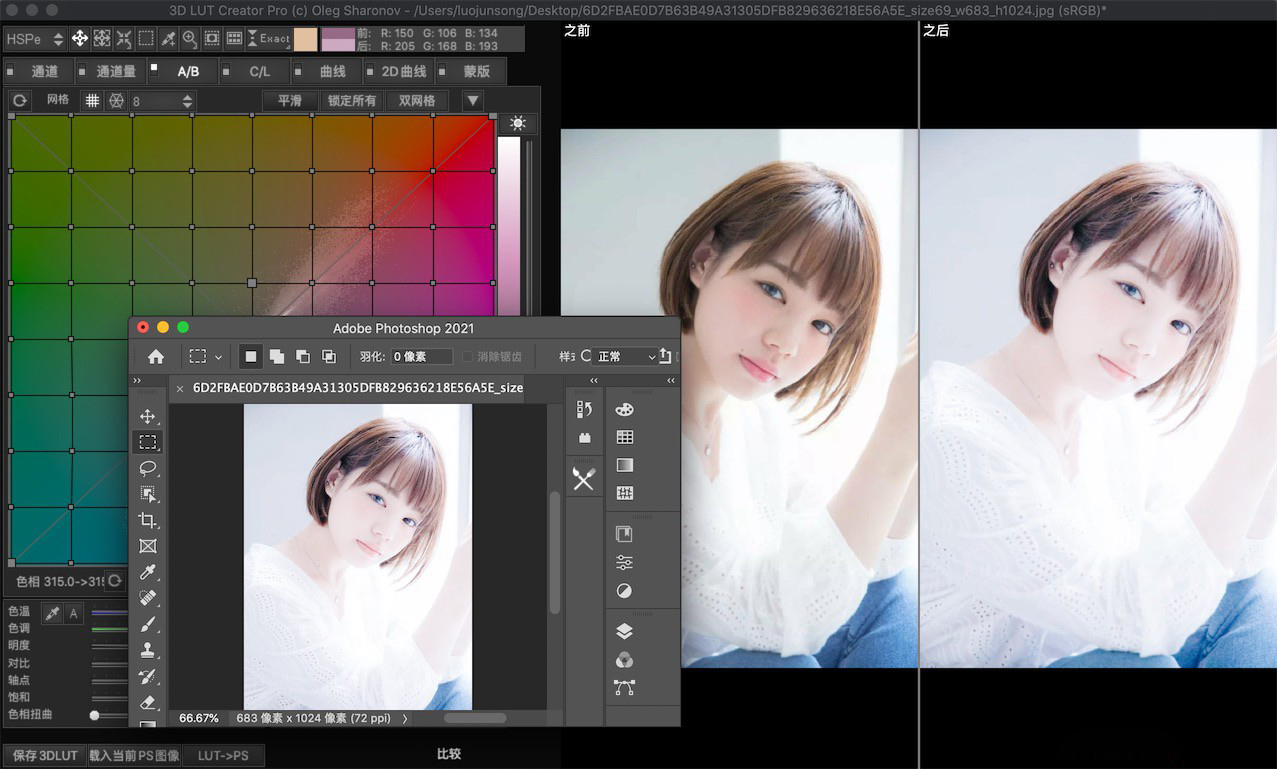This screenshot has width=1277, height=769.
Task: Open Photoshop Adjustments half-circle panel icon
Action: pos(624,591)
